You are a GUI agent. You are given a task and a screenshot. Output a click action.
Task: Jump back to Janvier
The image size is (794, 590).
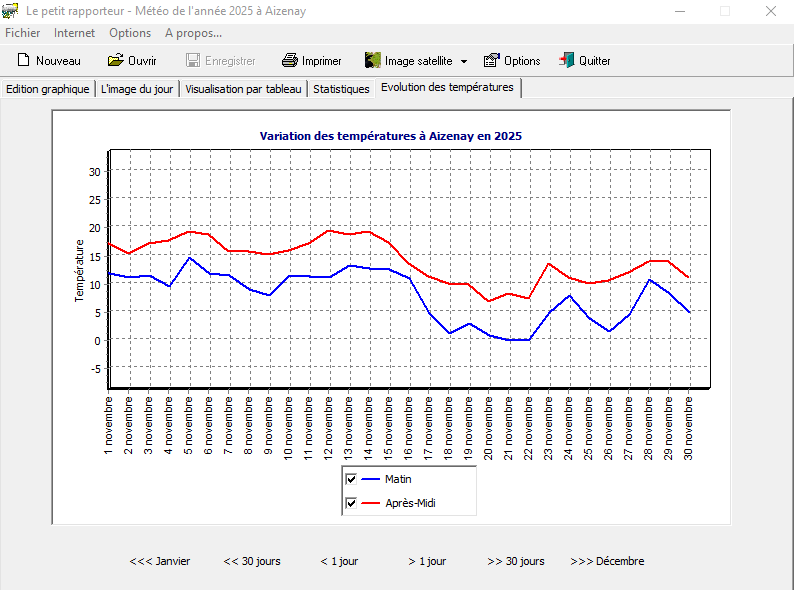pos(160,561)
